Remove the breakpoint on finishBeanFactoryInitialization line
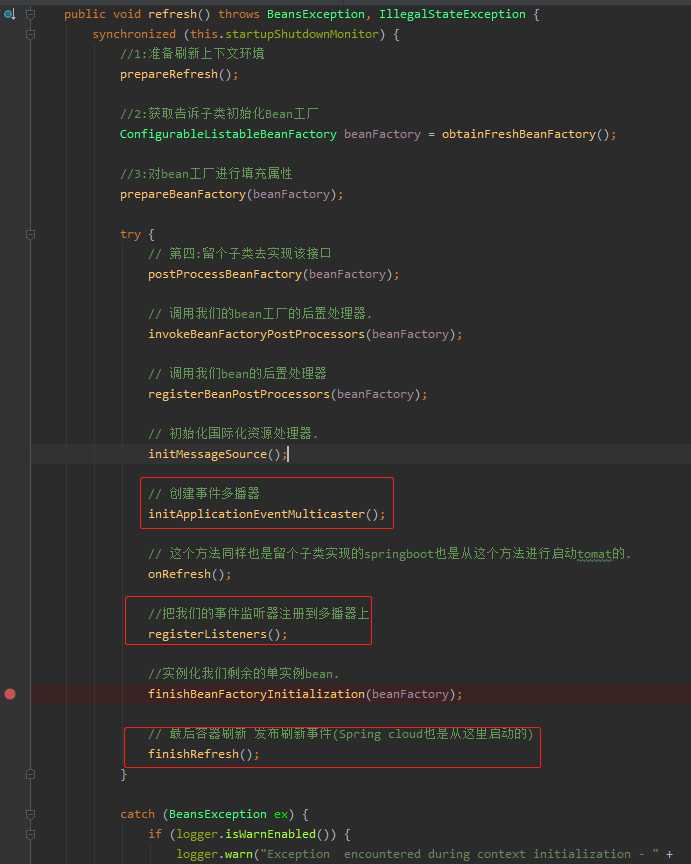 point(10,694)
